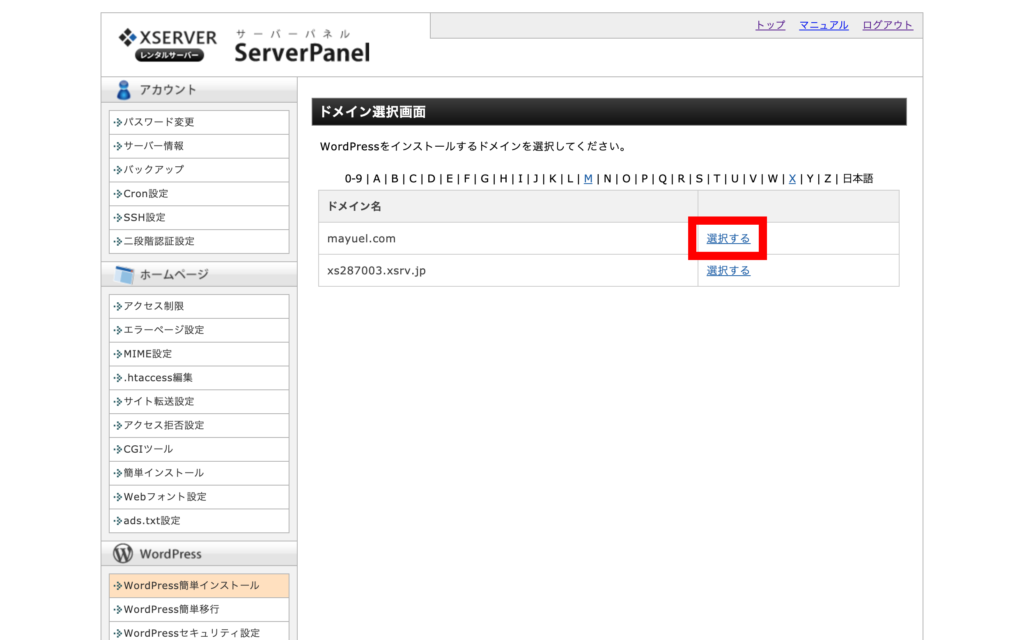Click the homepage section icon
This screenshot has height=640, width=1024.
click(124, 275)
